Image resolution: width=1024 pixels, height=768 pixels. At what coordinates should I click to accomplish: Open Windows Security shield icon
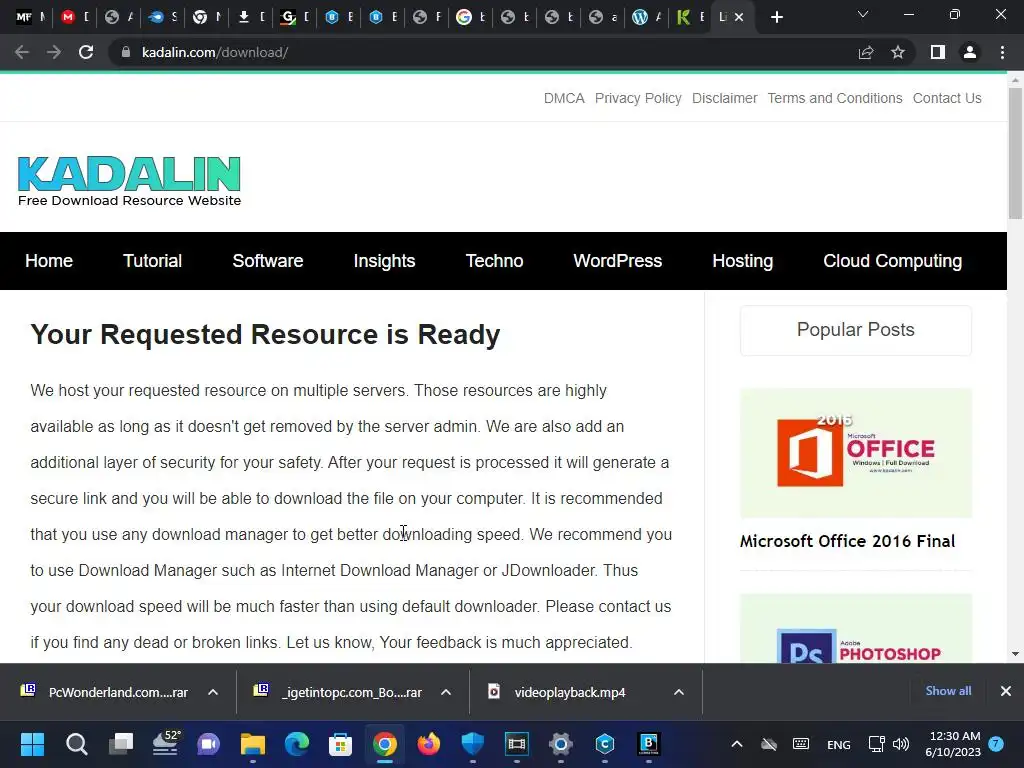tap(472, 744)
